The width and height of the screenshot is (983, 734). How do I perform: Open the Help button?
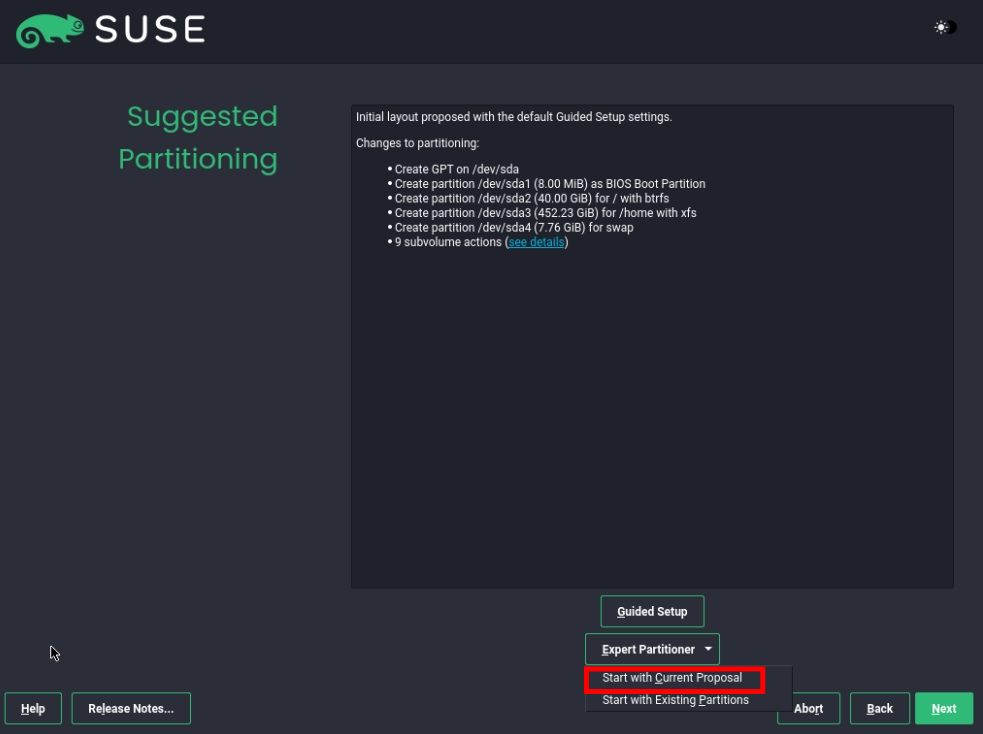click(x=33, y=708)
